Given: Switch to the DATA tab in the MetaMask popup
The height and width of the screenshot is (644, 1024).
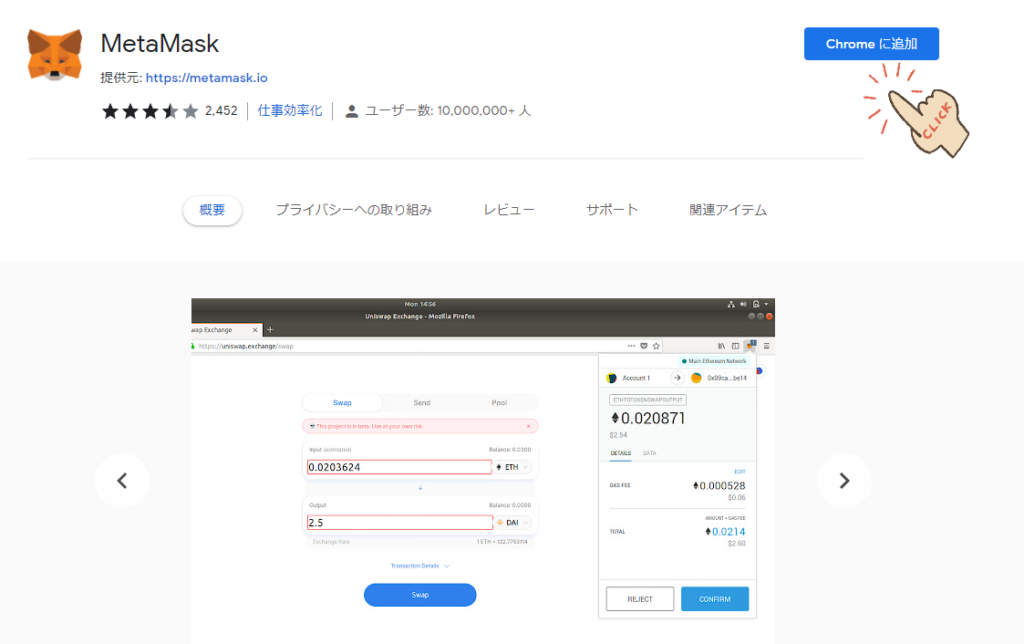Looking at the screenshot, I should [649, 453].
